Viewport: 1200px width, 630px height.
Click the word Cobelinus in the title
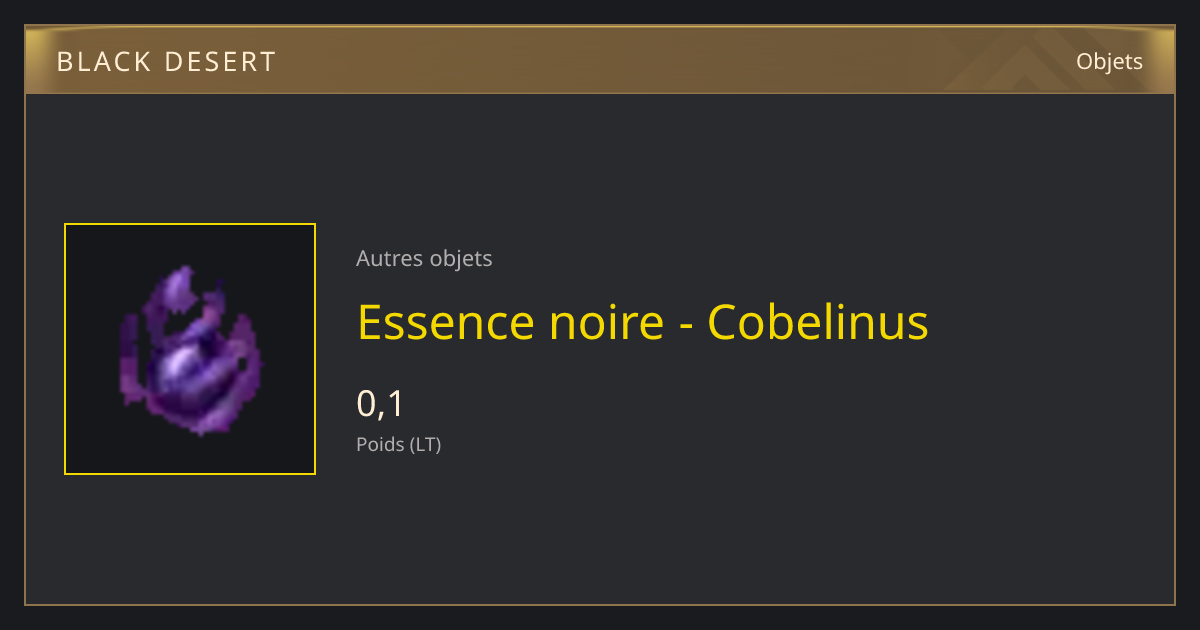[818, 322]
